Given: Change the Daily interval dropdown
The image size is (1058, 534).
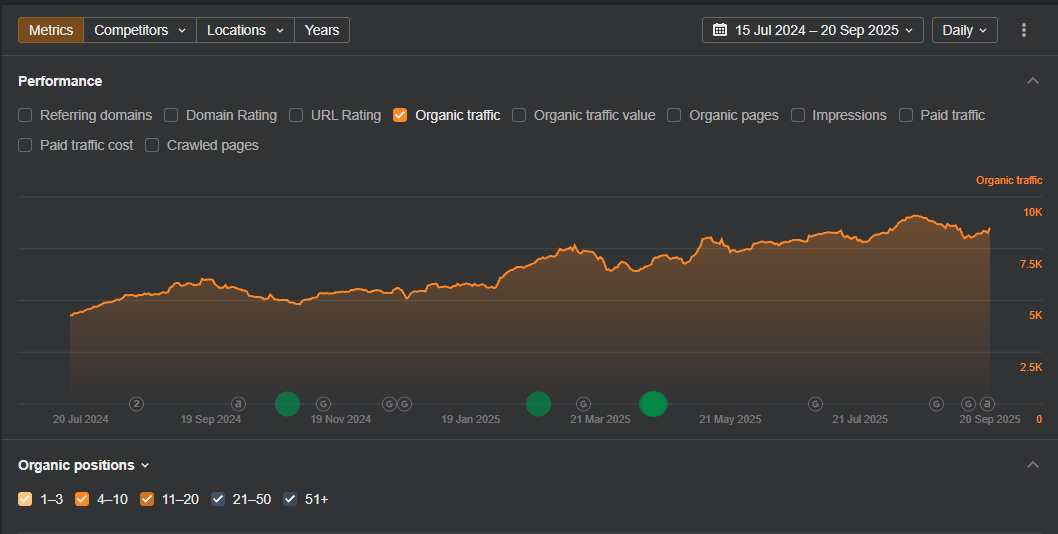Looking at the screenshot, I should (x=964, y=30).
